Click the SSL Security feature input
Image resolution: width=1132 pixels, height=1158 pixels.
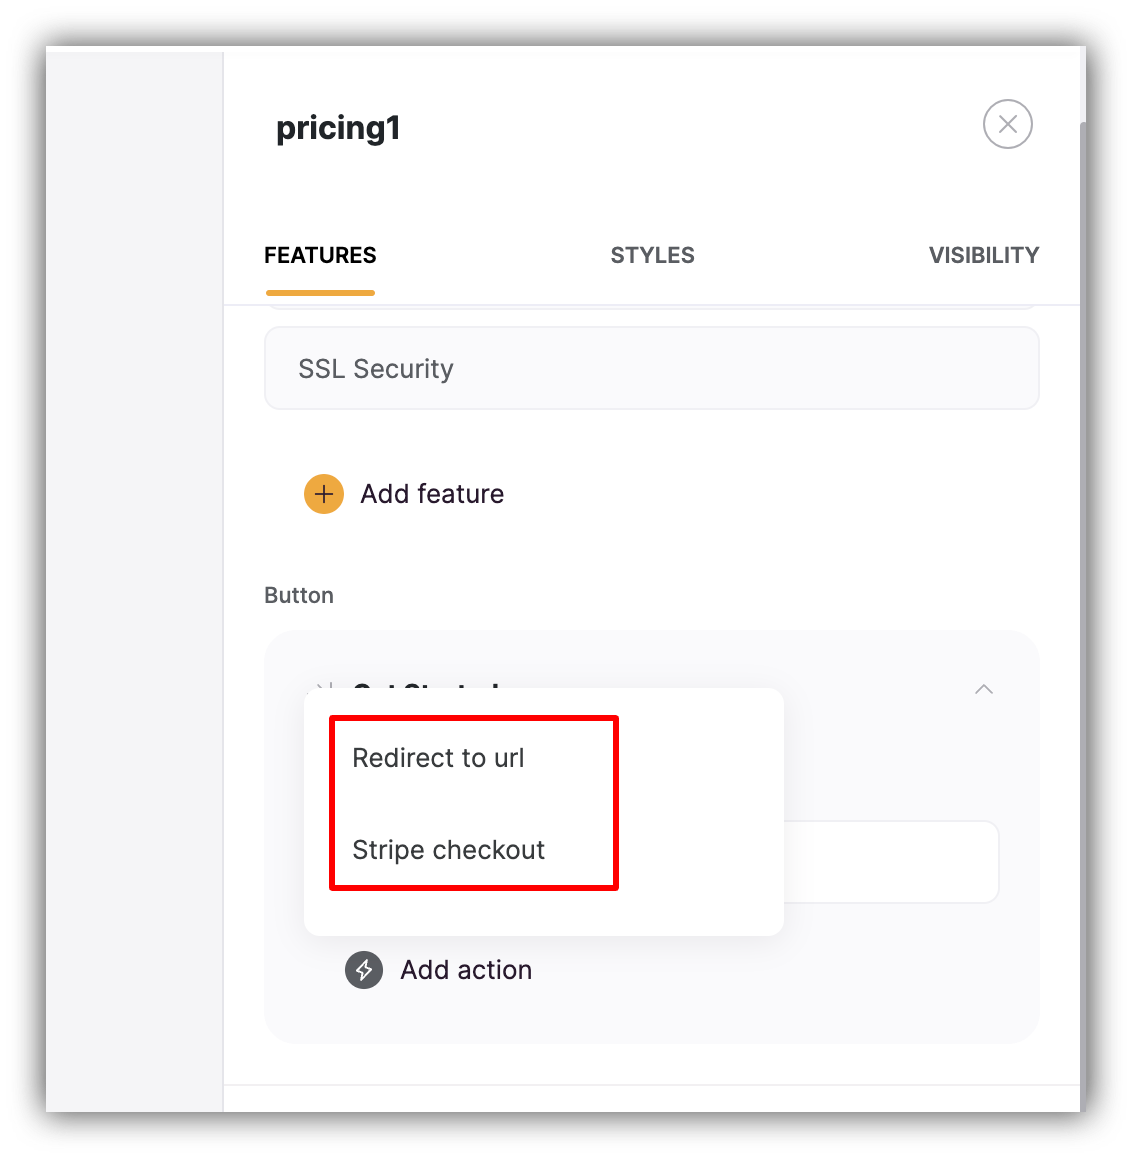(651, 368)
